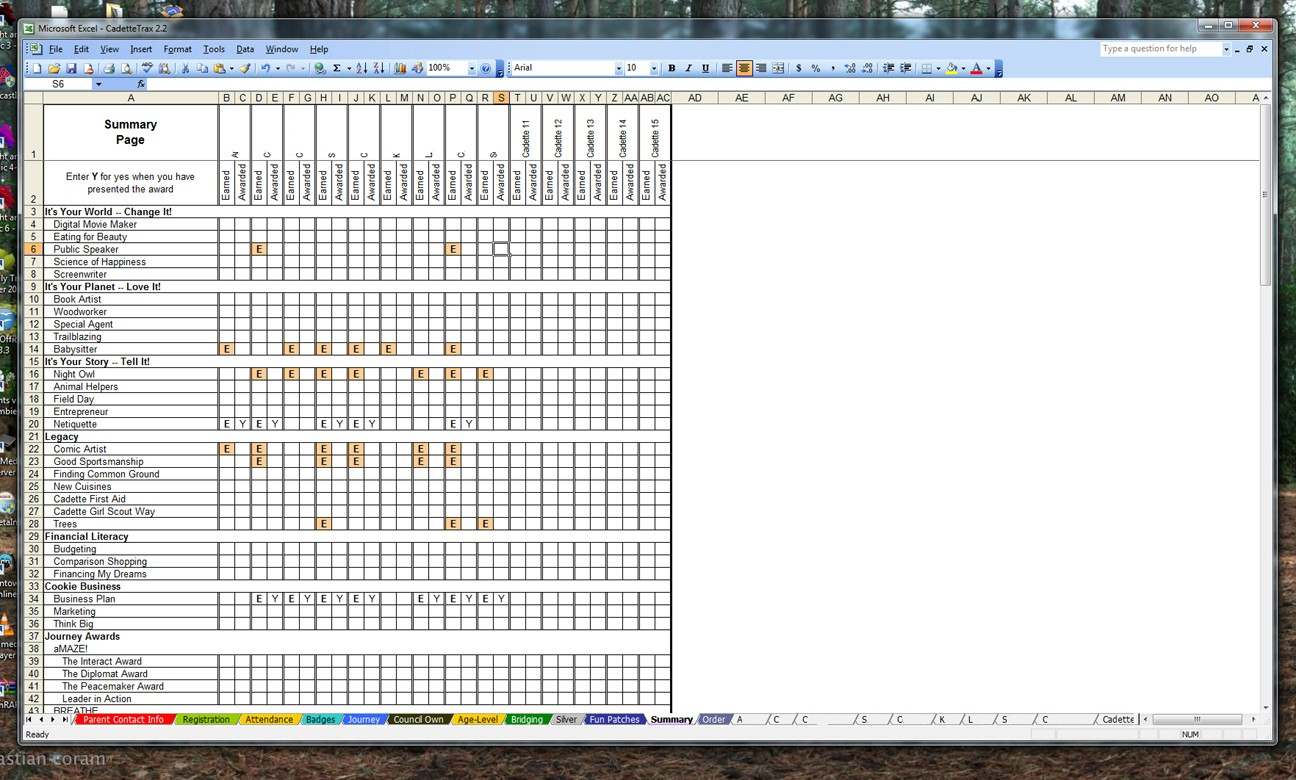The height and width of the screenshot is (780, 1296).
Task: Click the Borders button
Action: [x=927, y=69]
